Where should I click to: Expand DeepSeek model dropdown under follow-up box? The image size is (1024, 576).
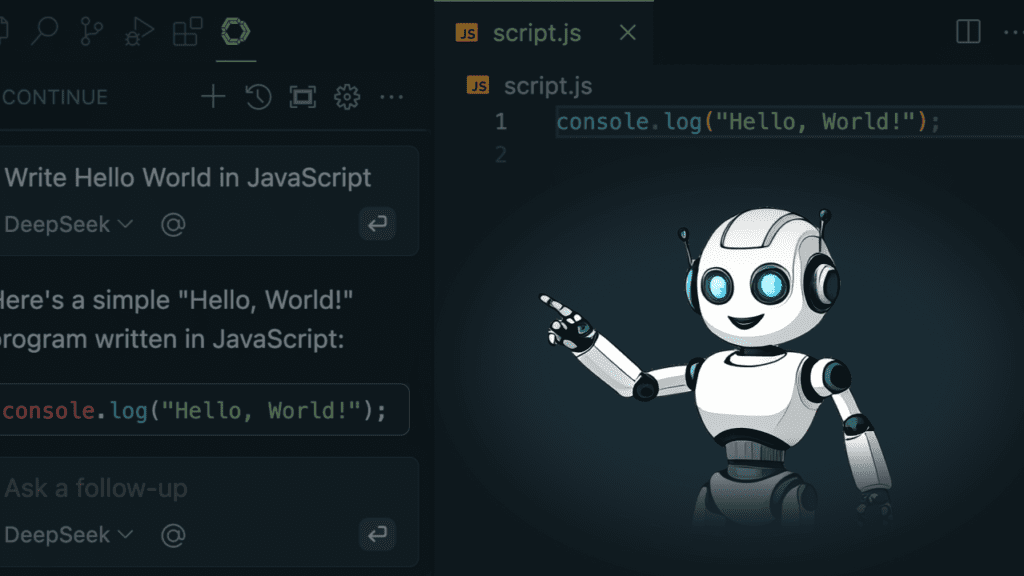point(68,535)
